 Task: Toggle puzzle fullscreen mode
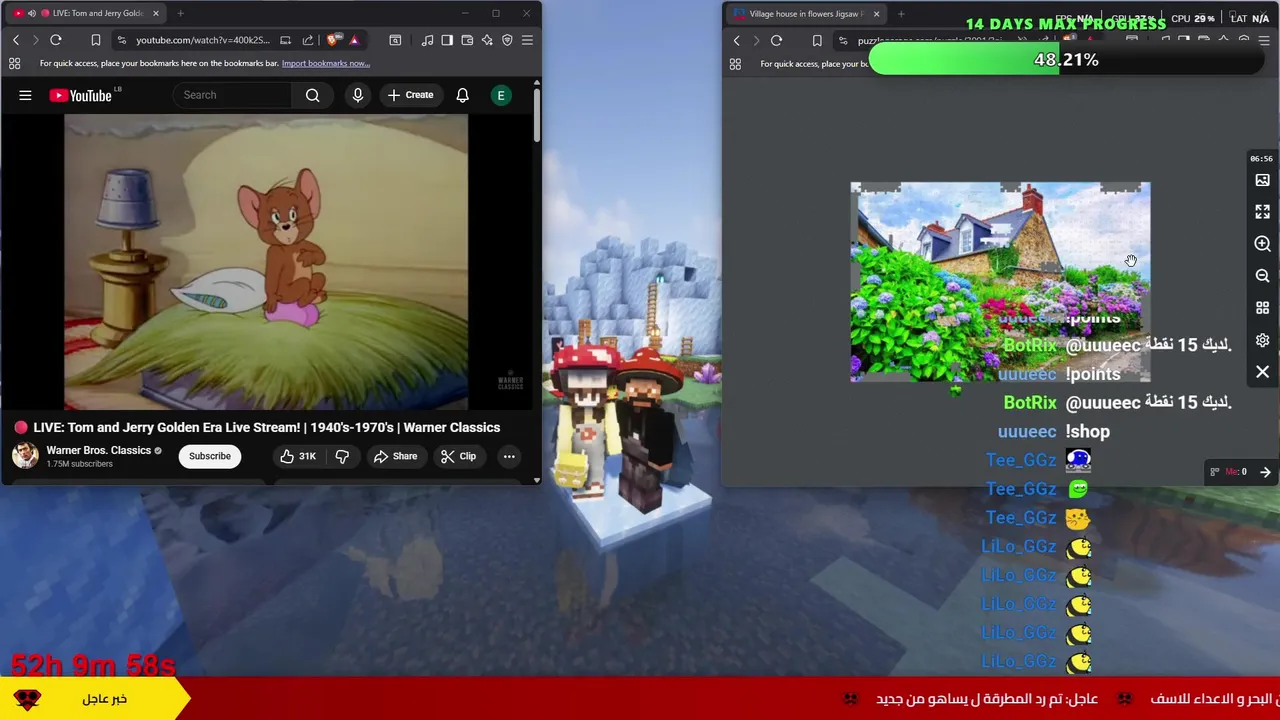[x=1262, y=212]
